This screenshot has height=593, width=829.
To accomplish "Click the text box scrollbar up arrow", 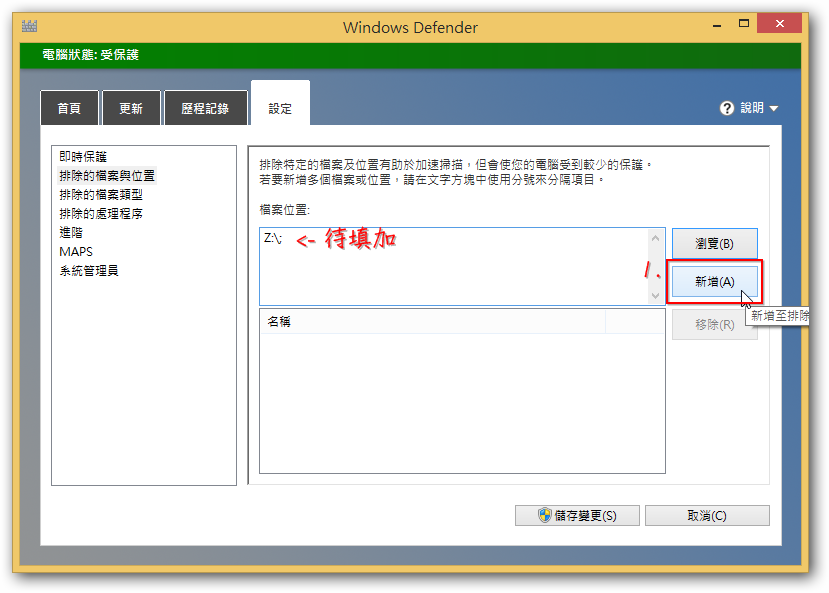I will tap(655, 239).
